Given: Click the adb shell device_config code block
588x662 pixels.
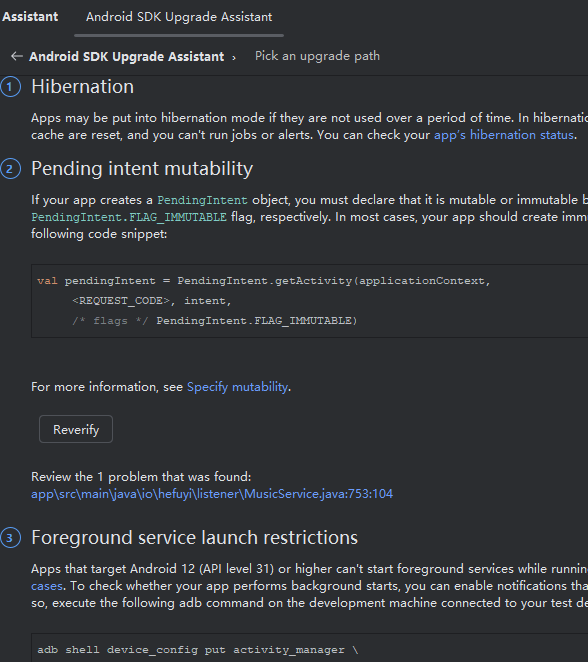Looking at the screenshot, I should pyautogui.click(x=309, y=648).
